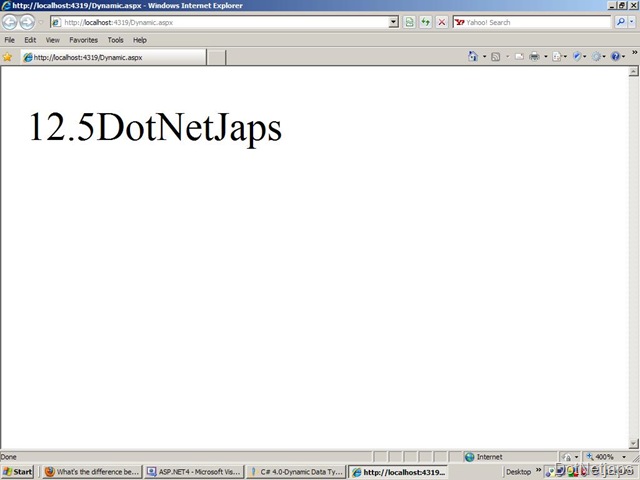
Task: Select the localhost:4319/Dynamic.aspx tab
Action: click(x=113, y=58)
